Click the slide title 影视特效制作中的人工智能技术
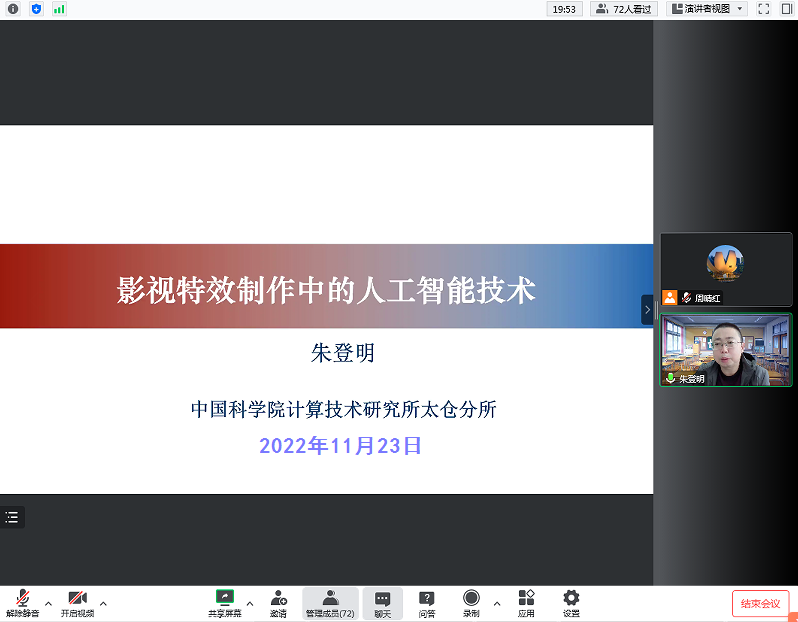This screenshot has height=622, width=798. pos(326,290)
